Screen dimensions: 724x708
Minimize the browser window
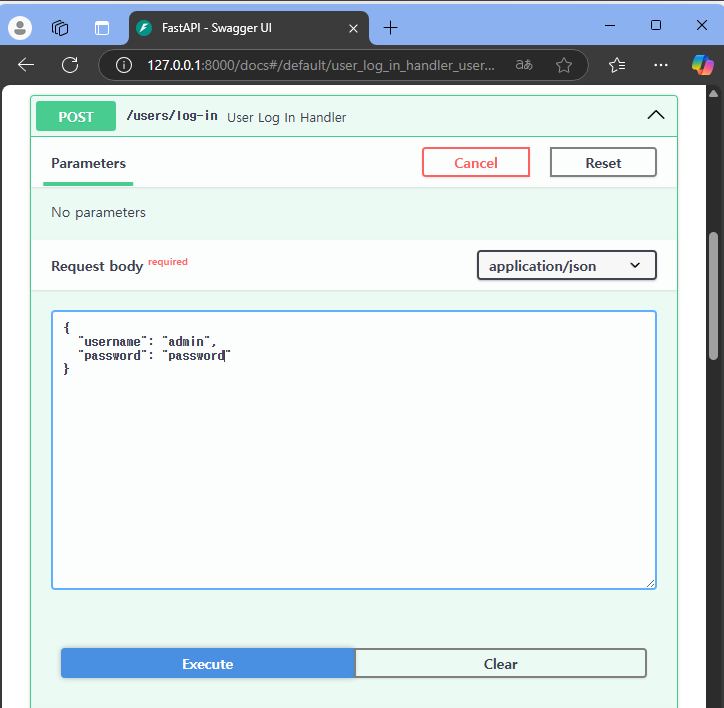[610, 25]
